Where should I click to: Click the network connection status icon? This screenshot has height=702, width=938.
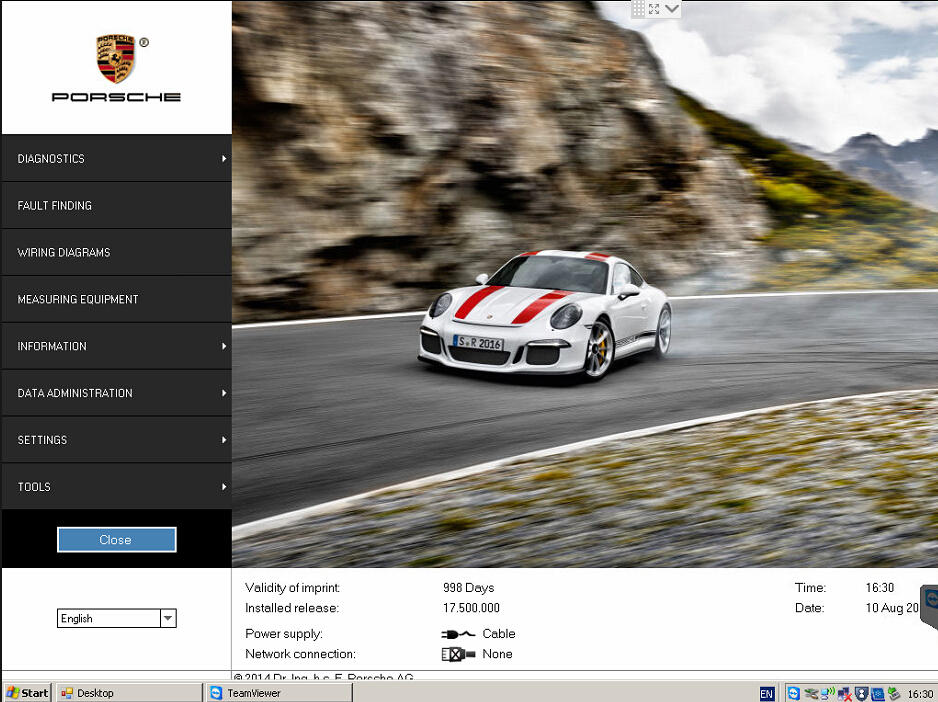point(458,654)
